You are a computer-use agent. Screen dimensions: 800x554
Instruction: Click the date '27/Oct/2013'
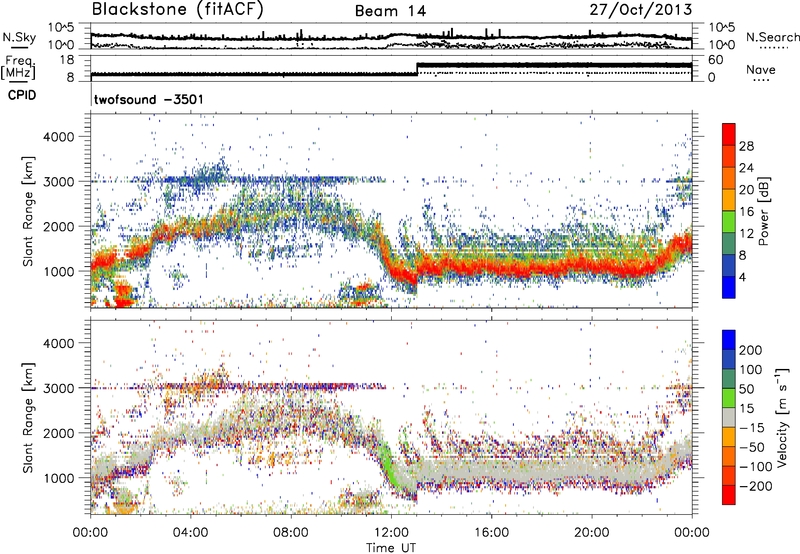[641, 10]
